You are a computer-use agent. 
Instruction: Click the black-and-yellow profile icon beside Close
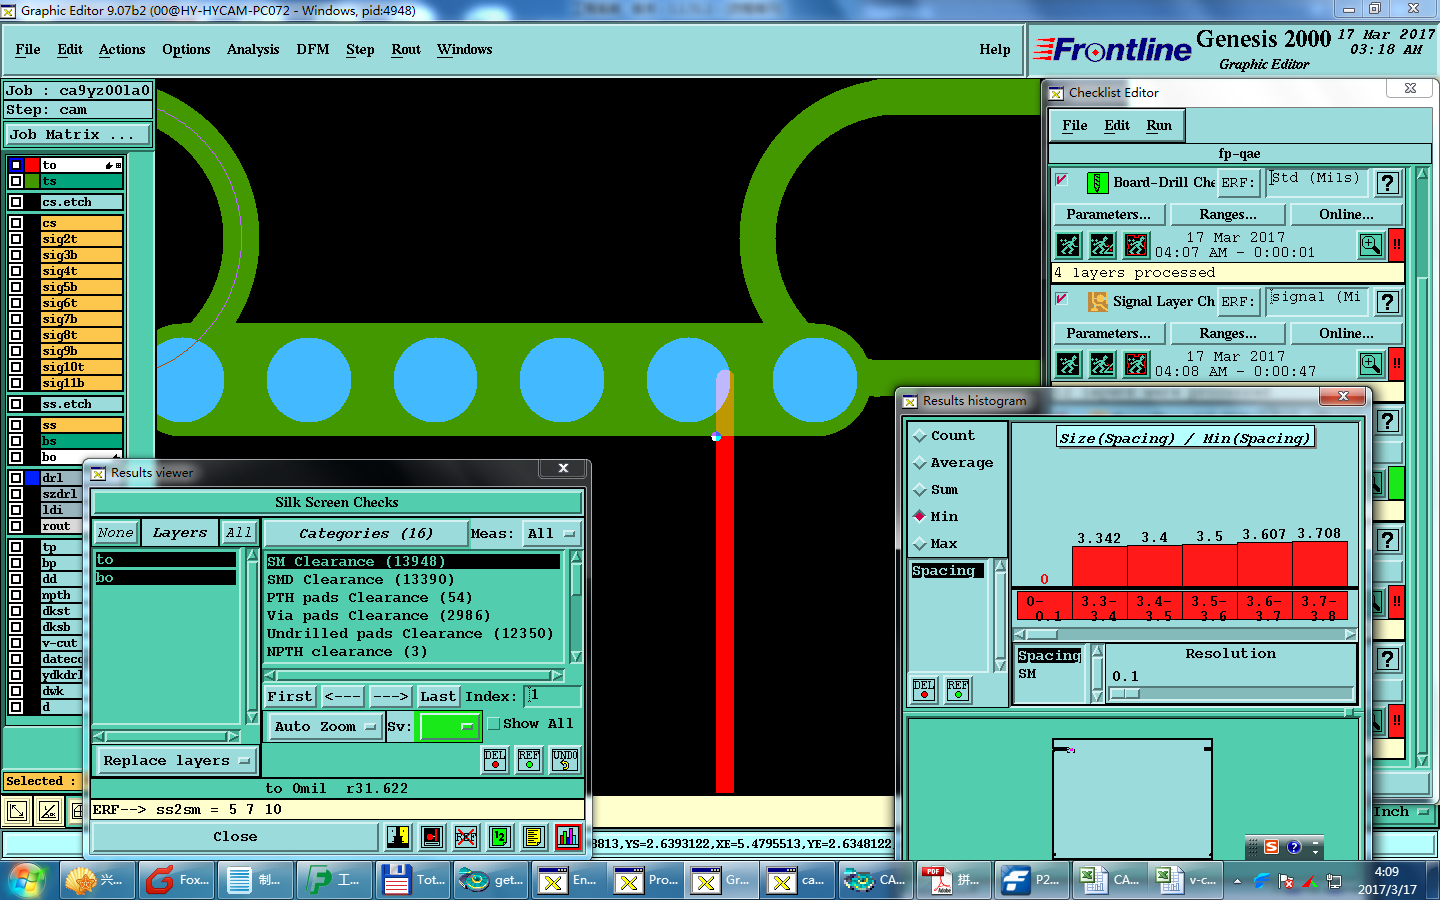tap(398, 837)
